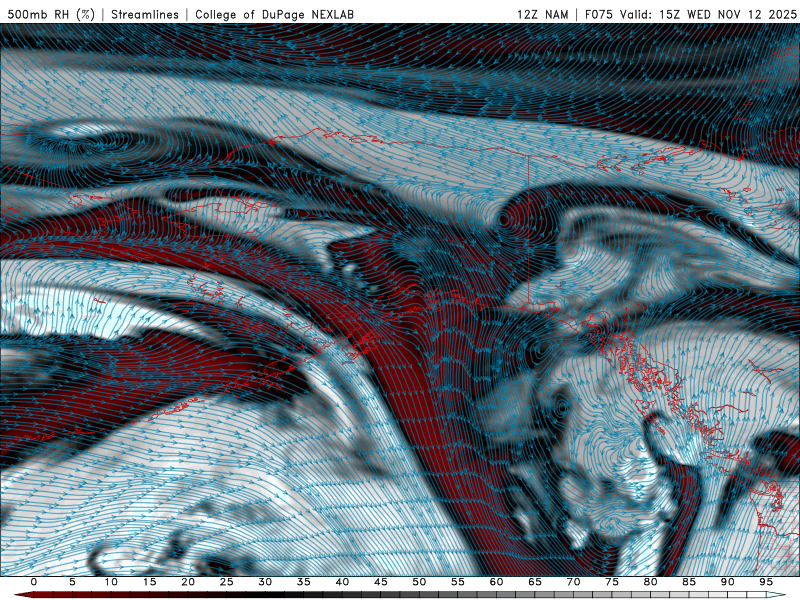Click the '500mb RH (%)' title text

point(51,14)
